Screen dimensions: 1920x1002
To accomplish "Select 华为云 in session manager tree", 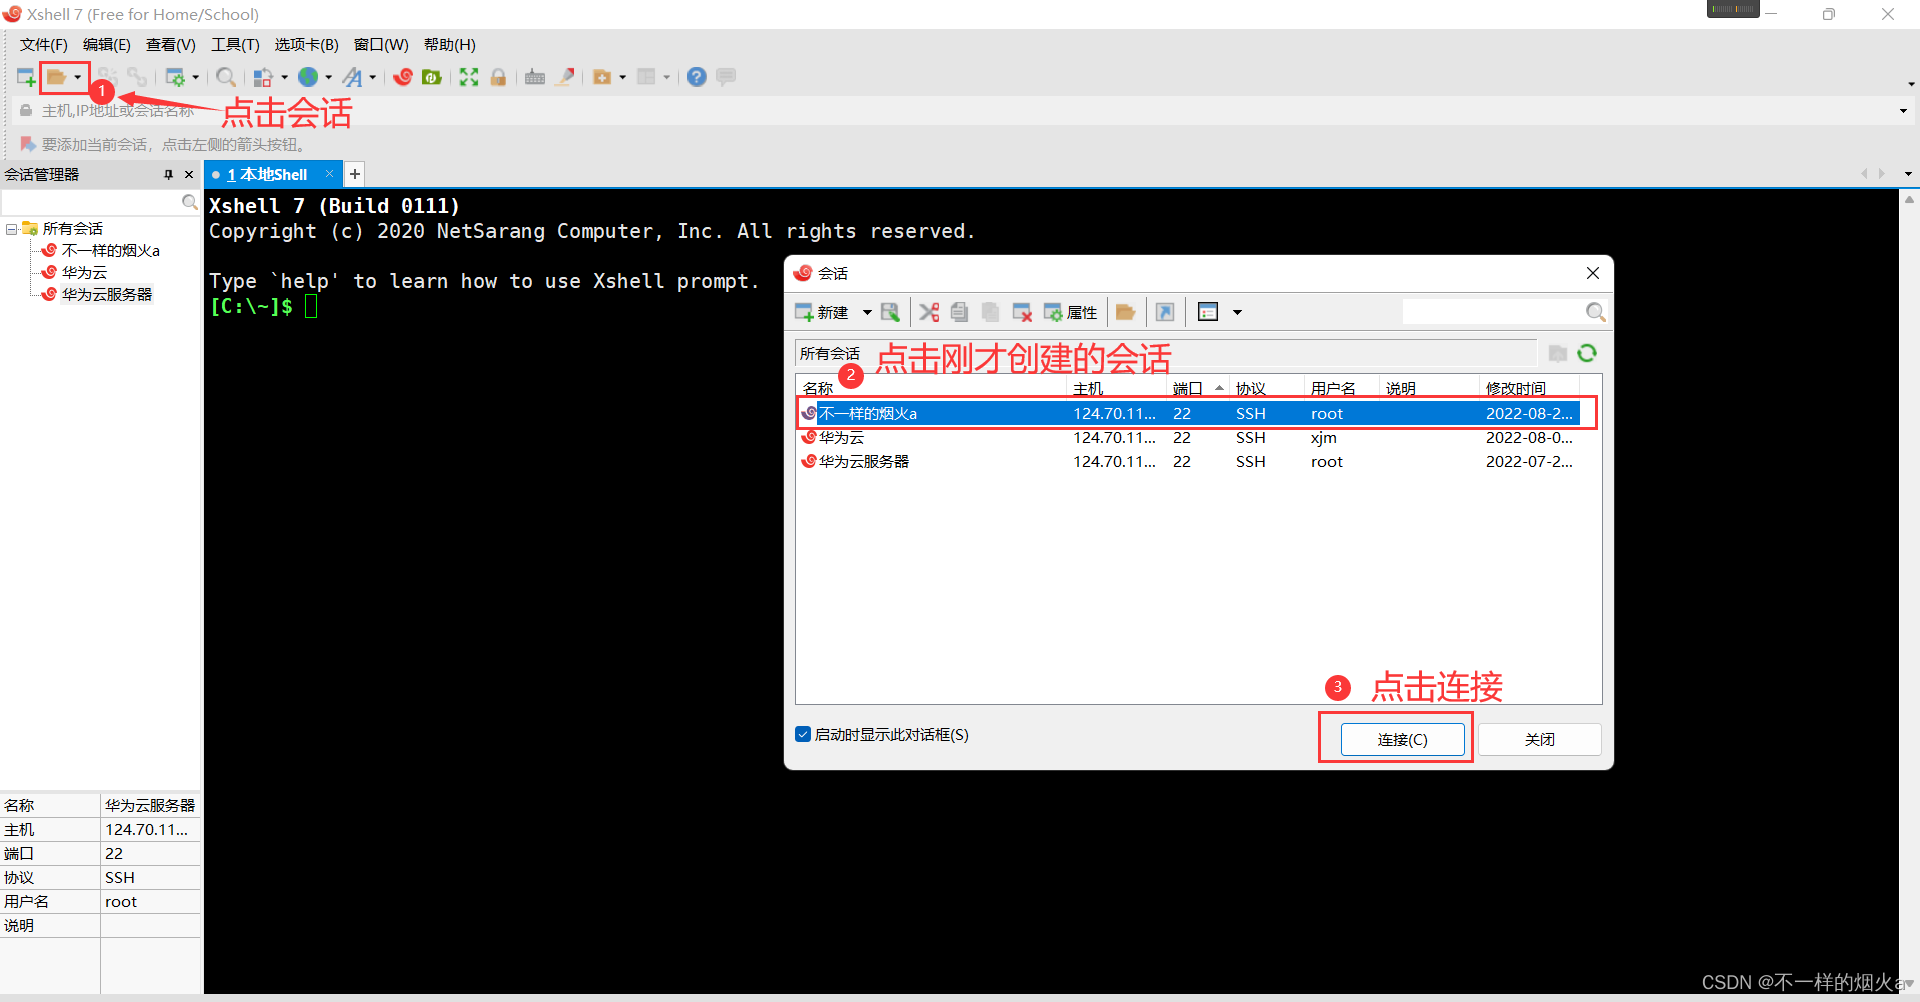I will [84, 273].
